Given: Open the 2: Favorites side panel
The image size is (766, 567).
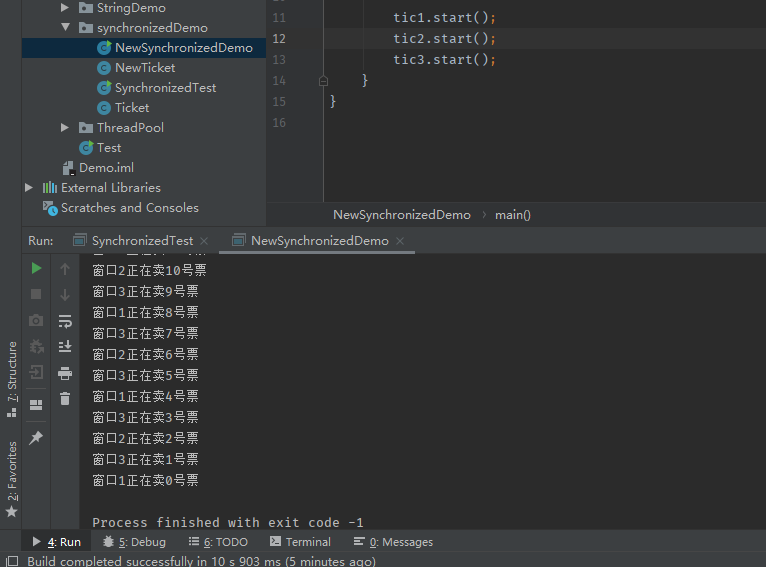Looking at the screenshot, I should tap(12, 480).
